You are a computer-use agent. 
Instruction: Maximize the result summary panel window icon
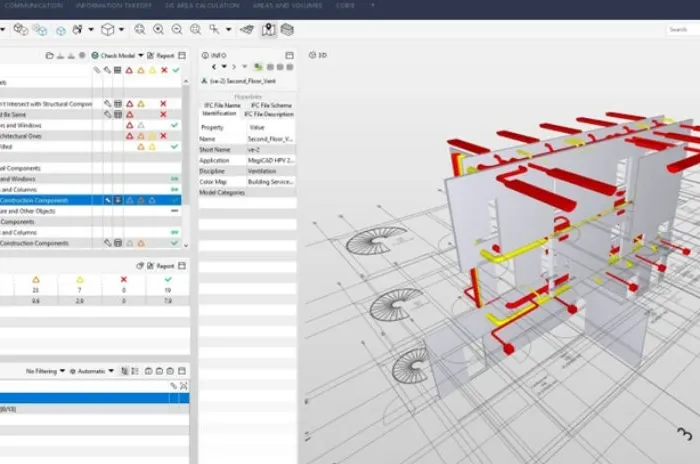click(x=182, y=266)
